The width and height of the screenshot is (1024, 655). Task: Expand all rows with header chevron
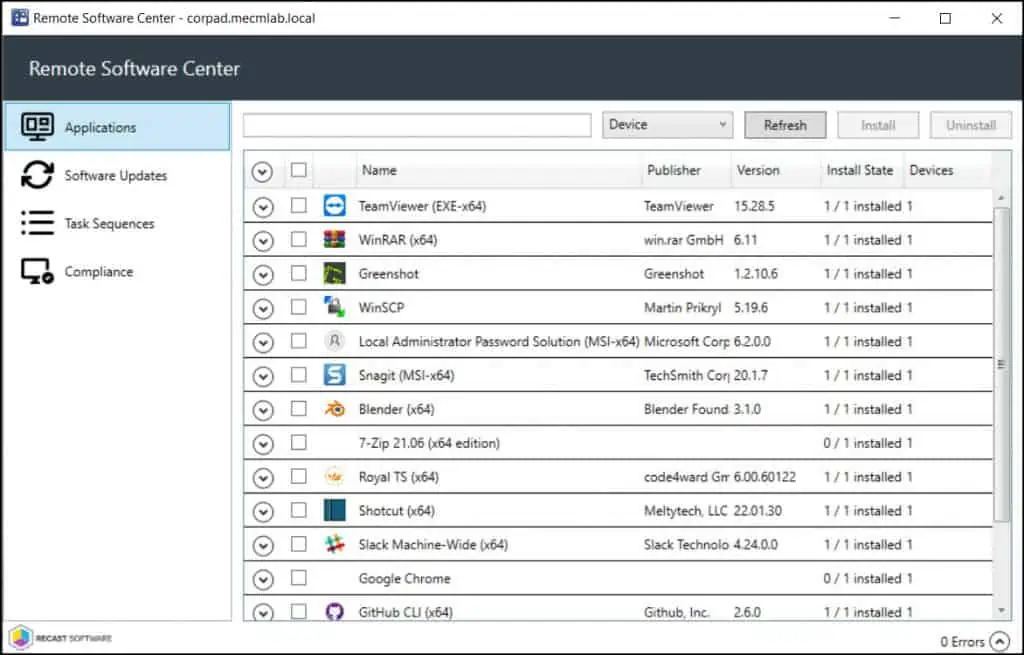point(262,172)
